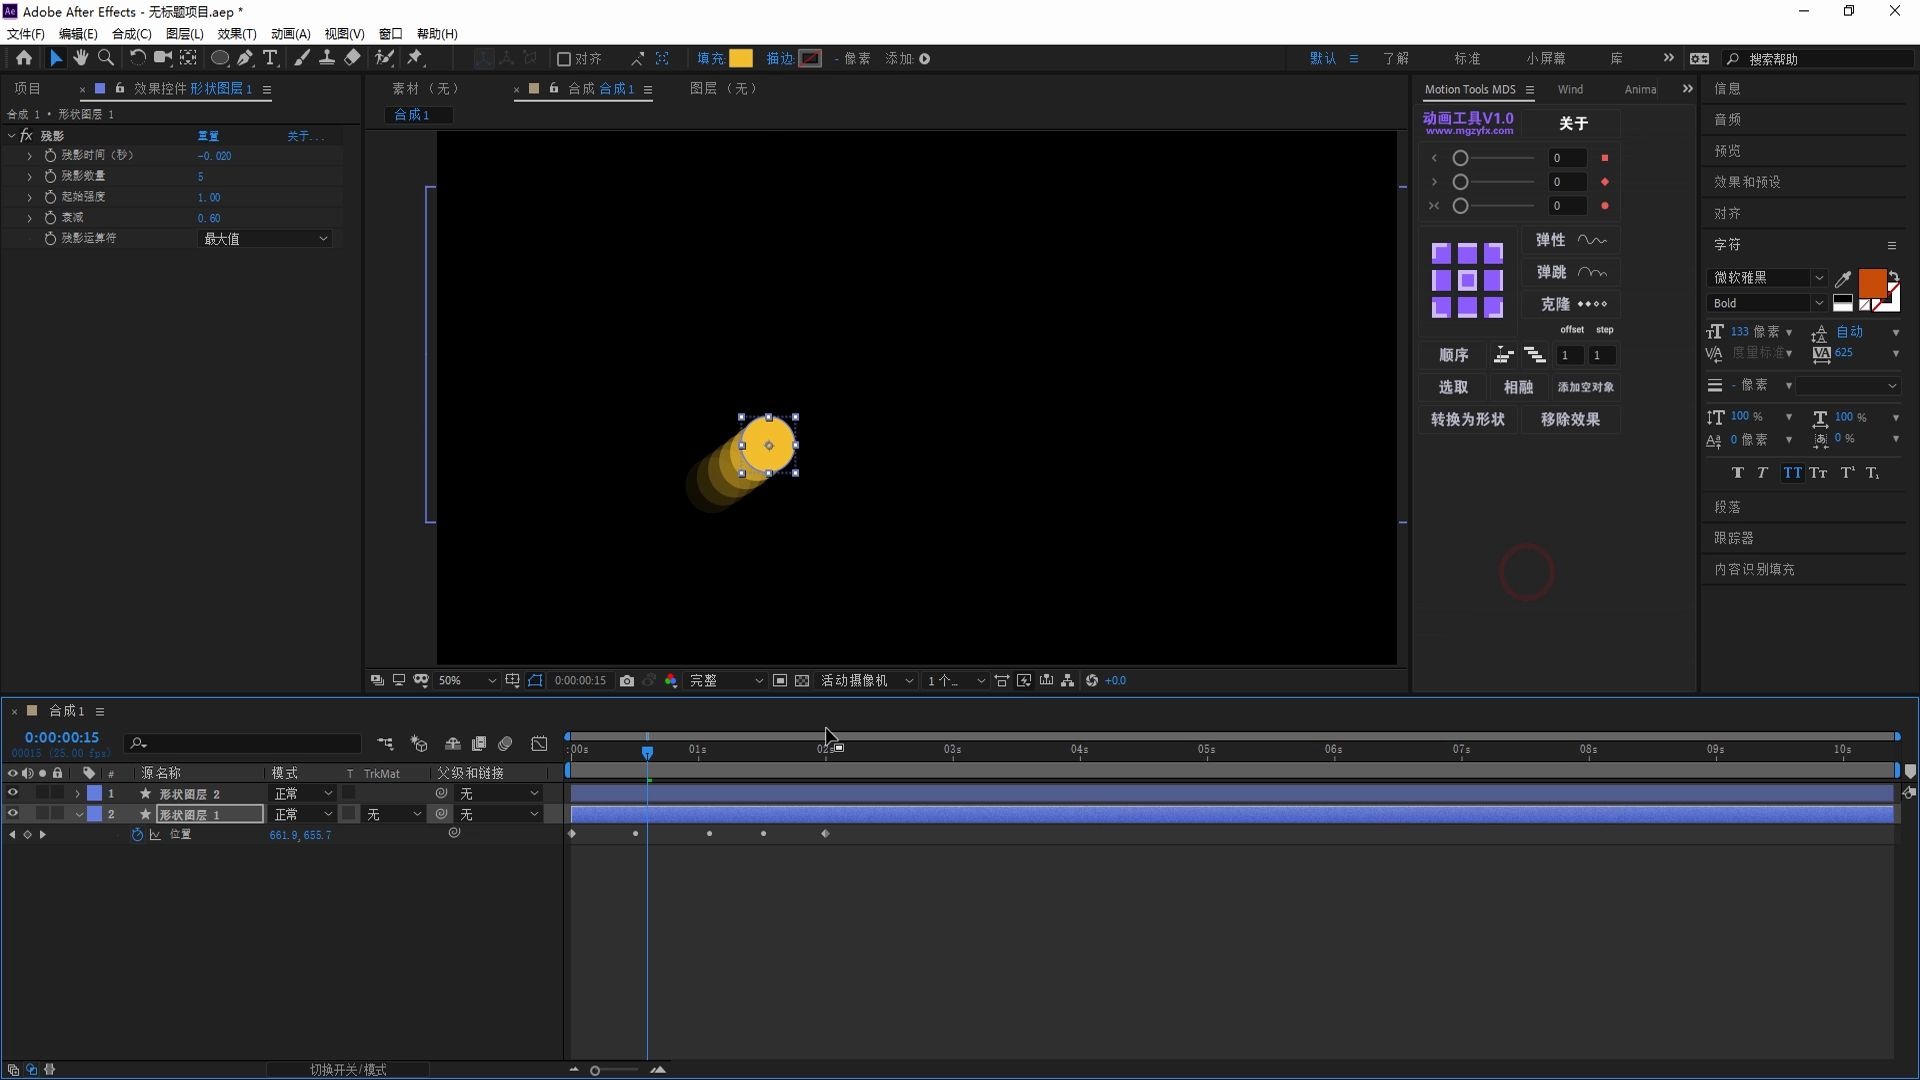Click 重置 reset link for 残影 effect
Screen dimensions: 1920x1080
pyautogui.click(x=208, y=136)
